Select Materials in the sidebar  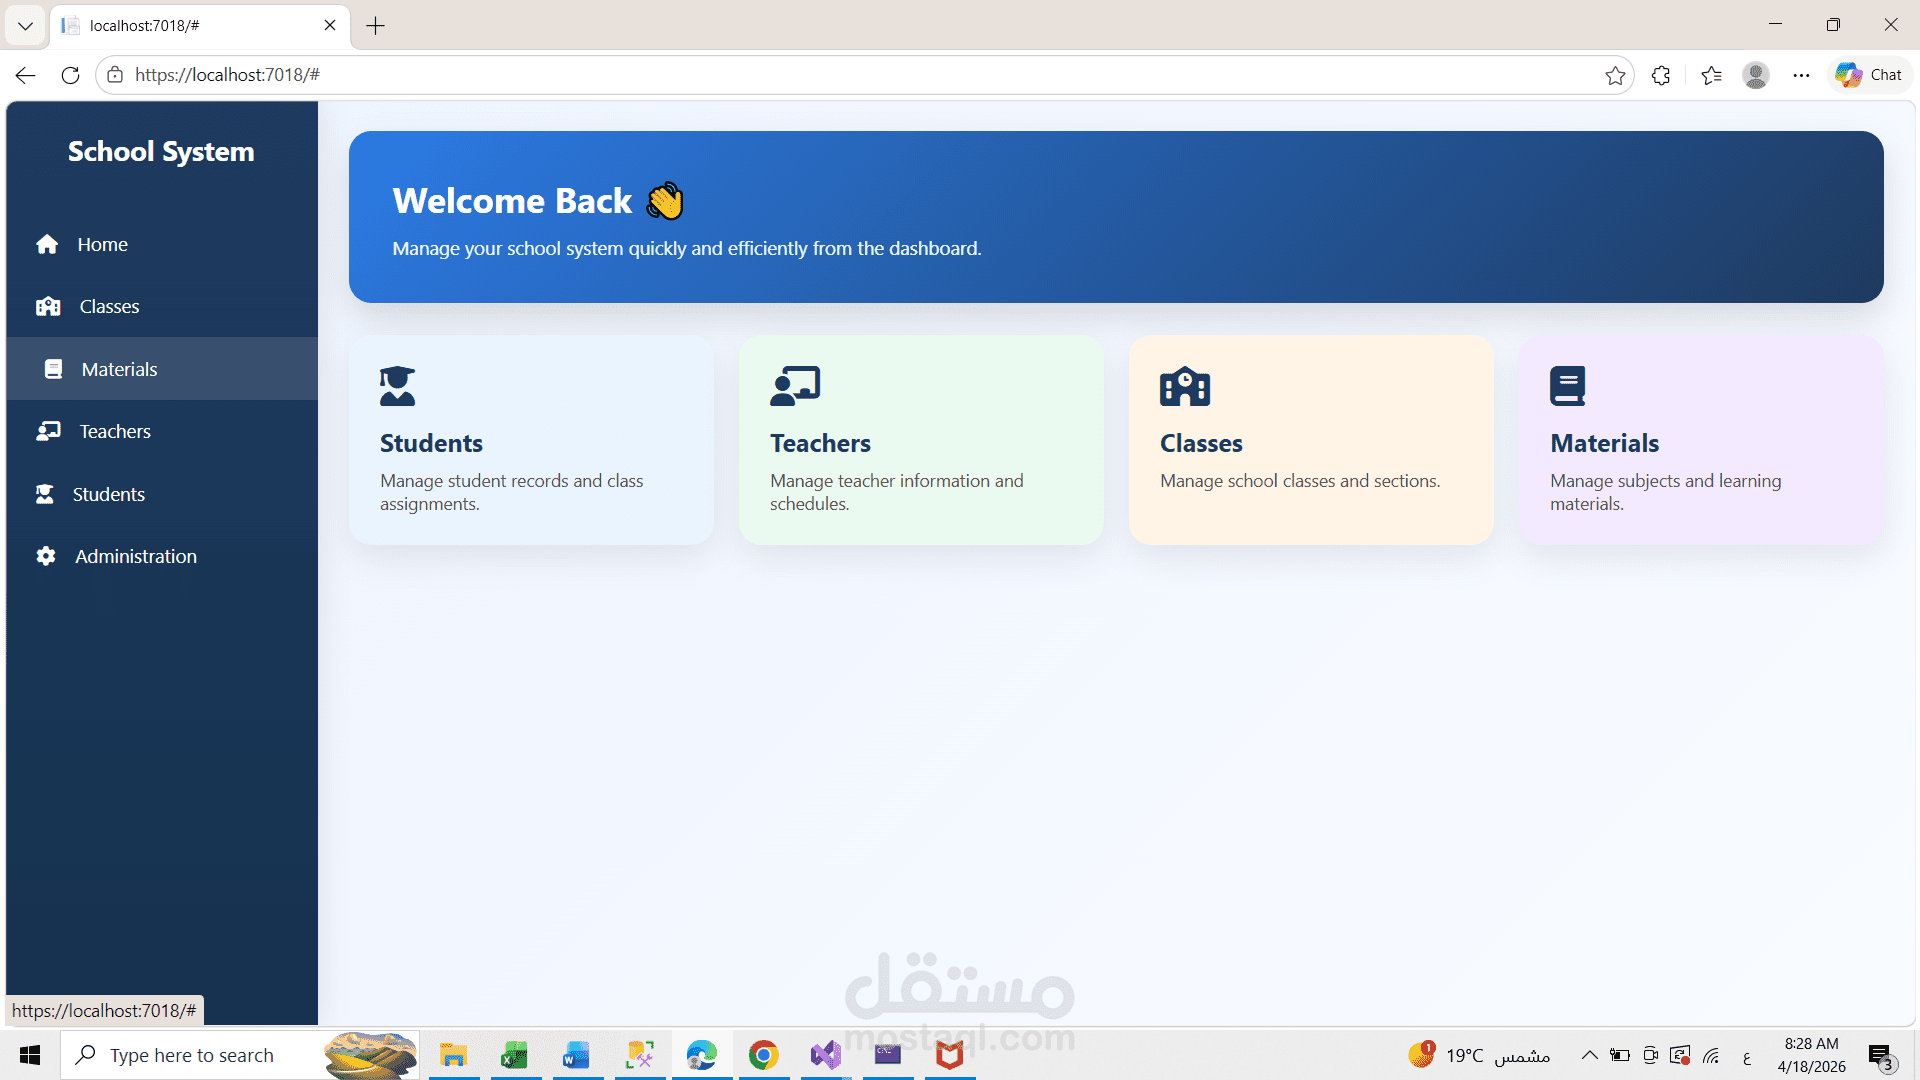pos(162,369)
